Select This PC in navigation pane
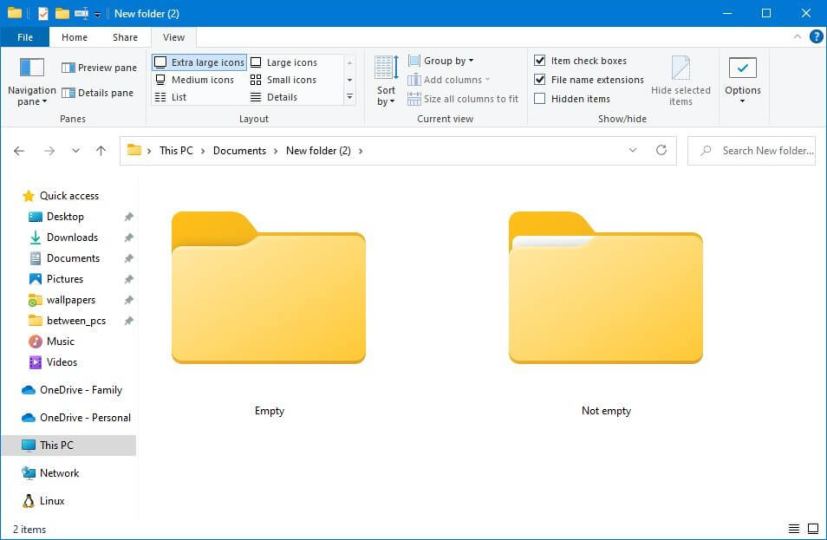This screenshot has width=827, height=540. pos(69,446)
